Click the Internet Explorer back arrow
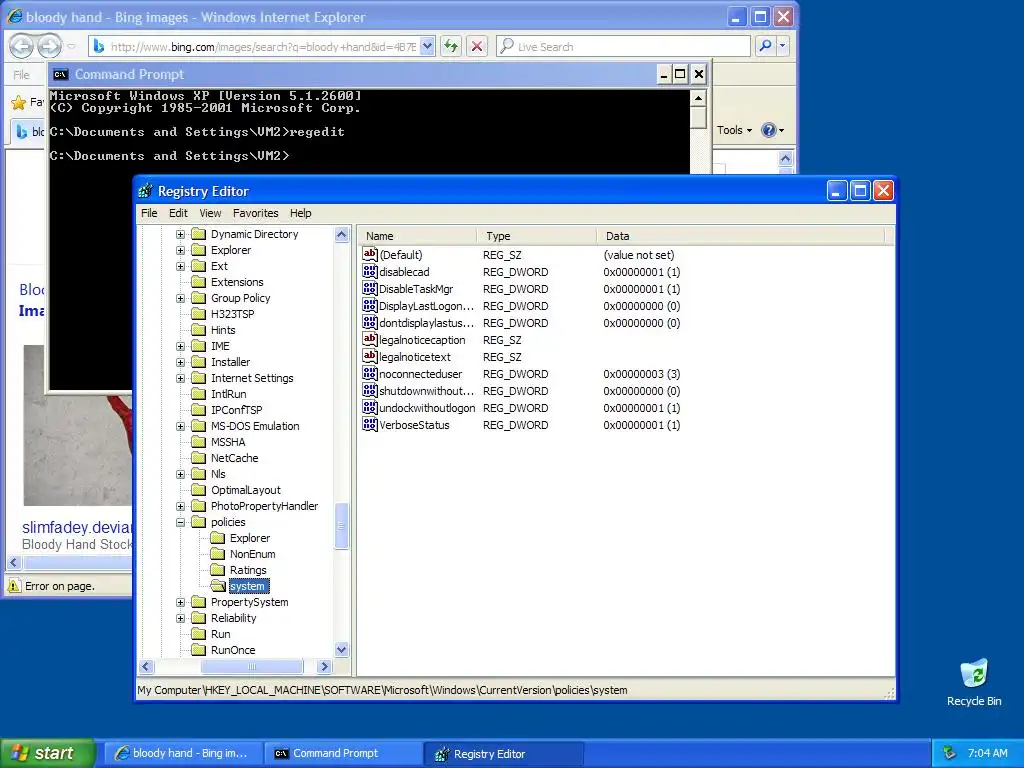 coord(22,46)
